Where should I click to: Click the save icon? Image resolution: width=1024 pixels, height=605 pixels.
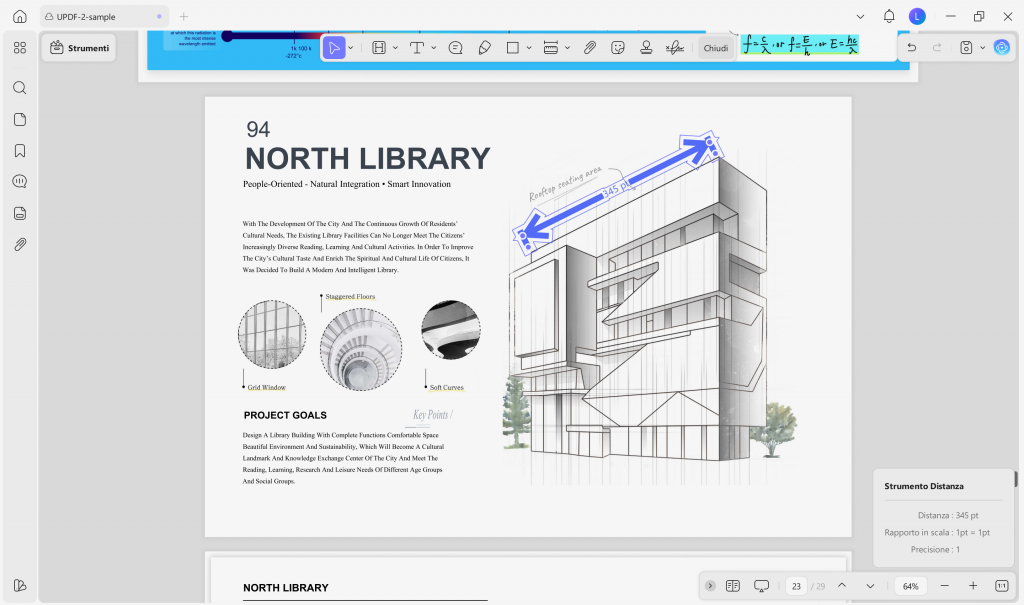tap(966, 48)
